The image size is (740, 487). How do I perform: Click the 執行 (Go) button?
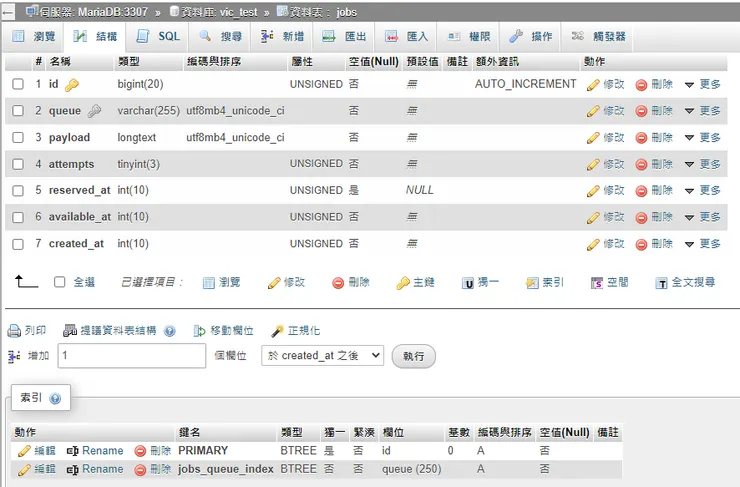pyautogui.click(x=413, y=356)
